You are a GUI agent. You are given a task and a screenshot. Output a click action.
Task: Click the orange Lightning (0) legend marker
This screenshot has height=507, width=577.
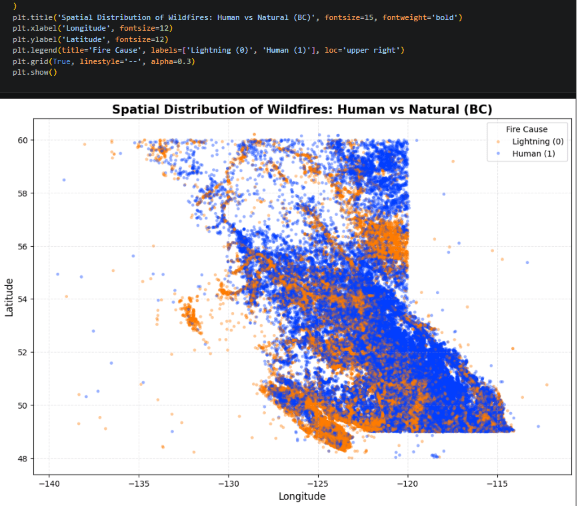498,142
